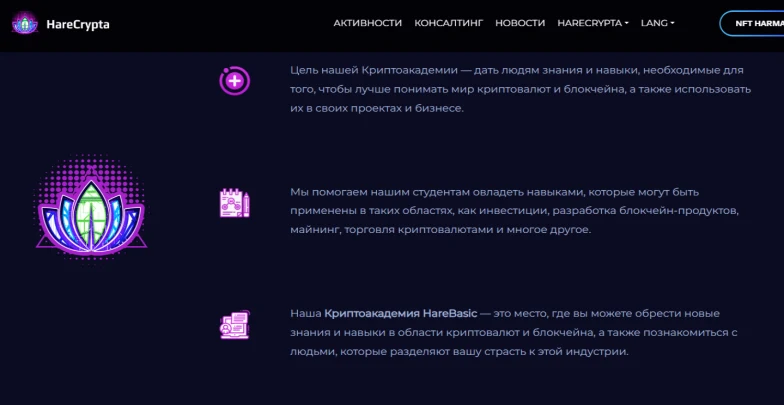Click the green leaf center of lotus emblem

coord(91,208)
